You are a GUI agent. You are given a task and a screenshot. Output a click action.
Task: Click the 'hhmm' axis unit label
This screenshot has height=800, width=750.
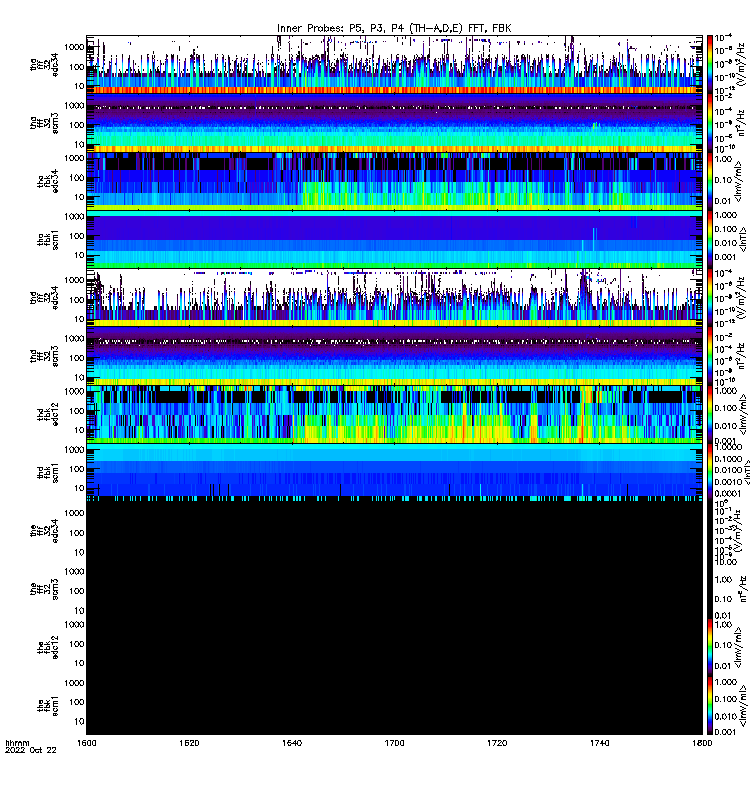(x=17, y=743)
